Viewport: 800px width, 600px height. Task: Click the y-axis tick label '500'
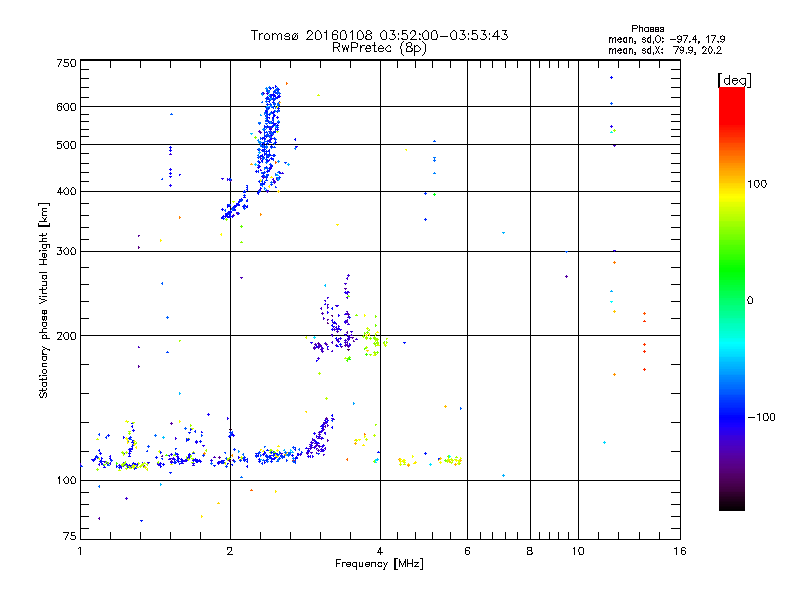coord(66,145)
